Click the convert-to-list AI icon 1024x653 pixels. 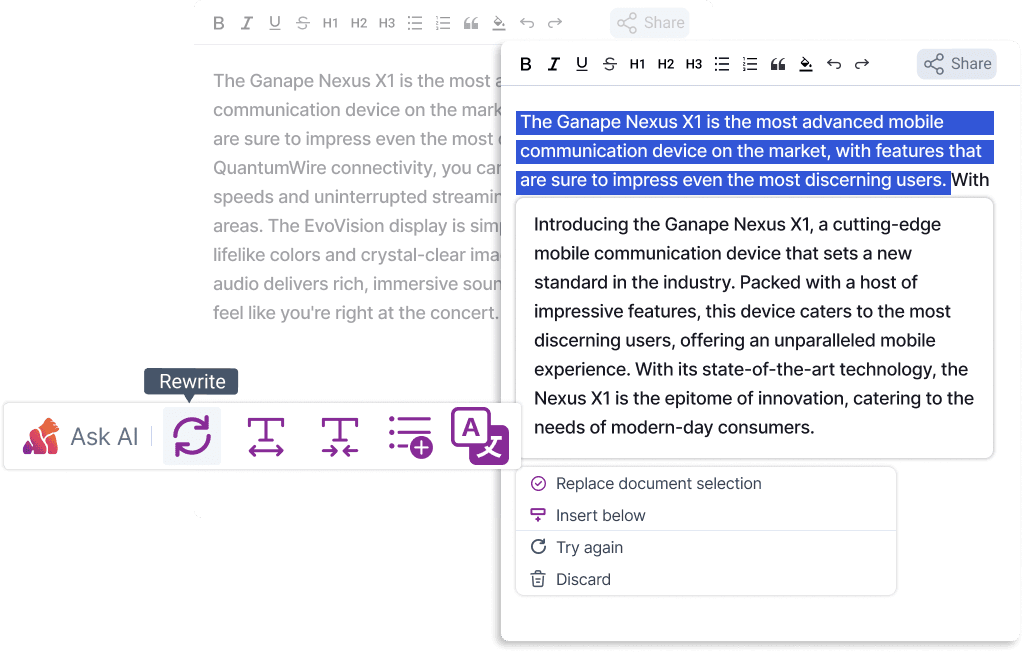pos(410,436)
